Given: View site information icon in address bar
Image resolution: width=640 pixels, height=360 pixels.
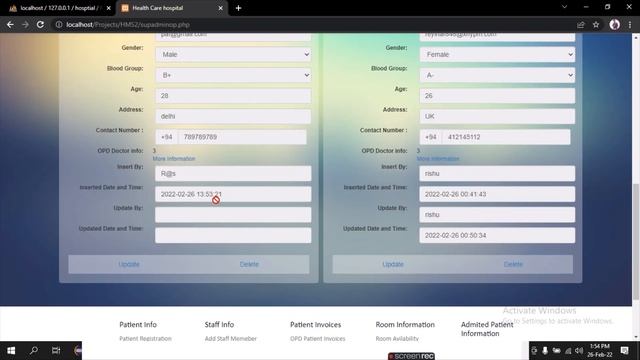Looking at the screenshot, I should pos(59,25).
